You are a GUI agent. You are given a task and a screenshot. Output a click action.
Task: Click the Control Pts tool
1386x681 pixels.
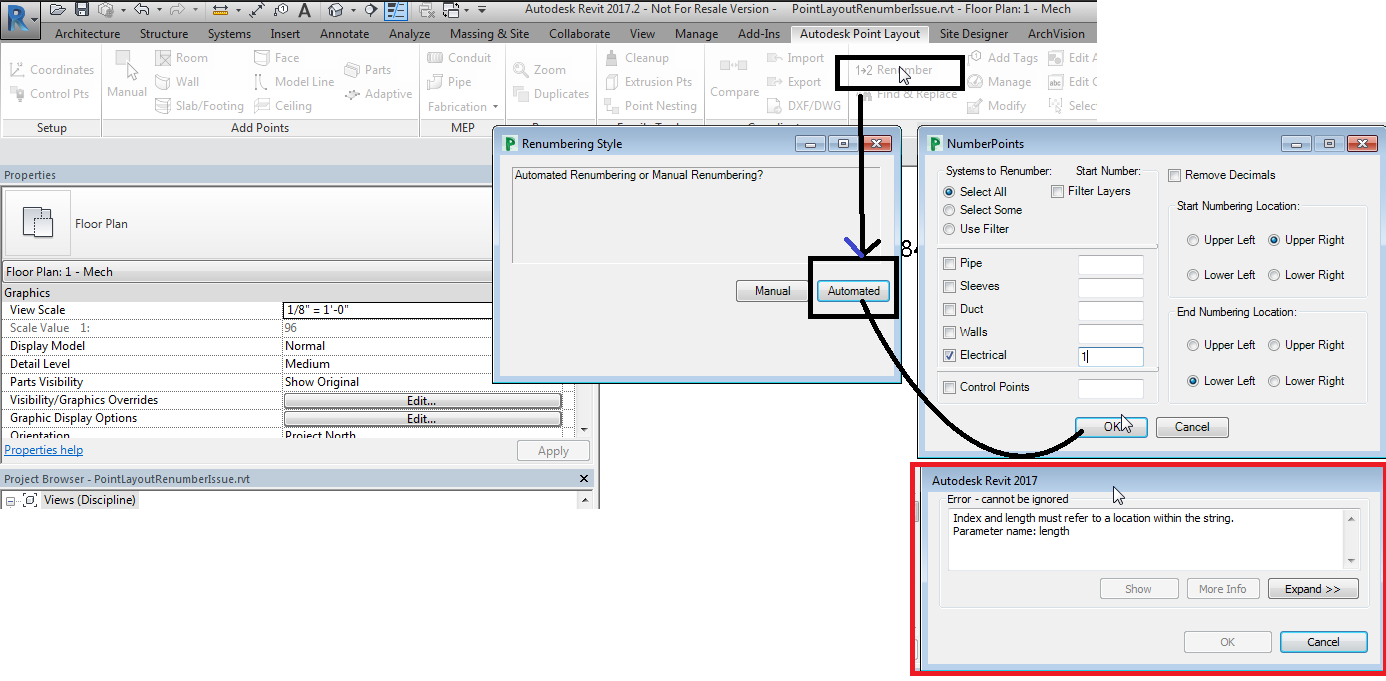click(x=51, y=94)
